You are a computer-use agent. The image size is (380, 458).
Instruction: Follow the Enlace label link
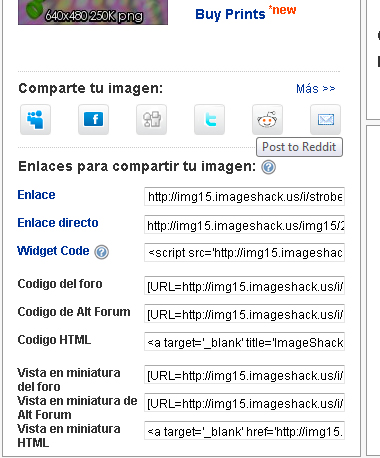[36, 195]
